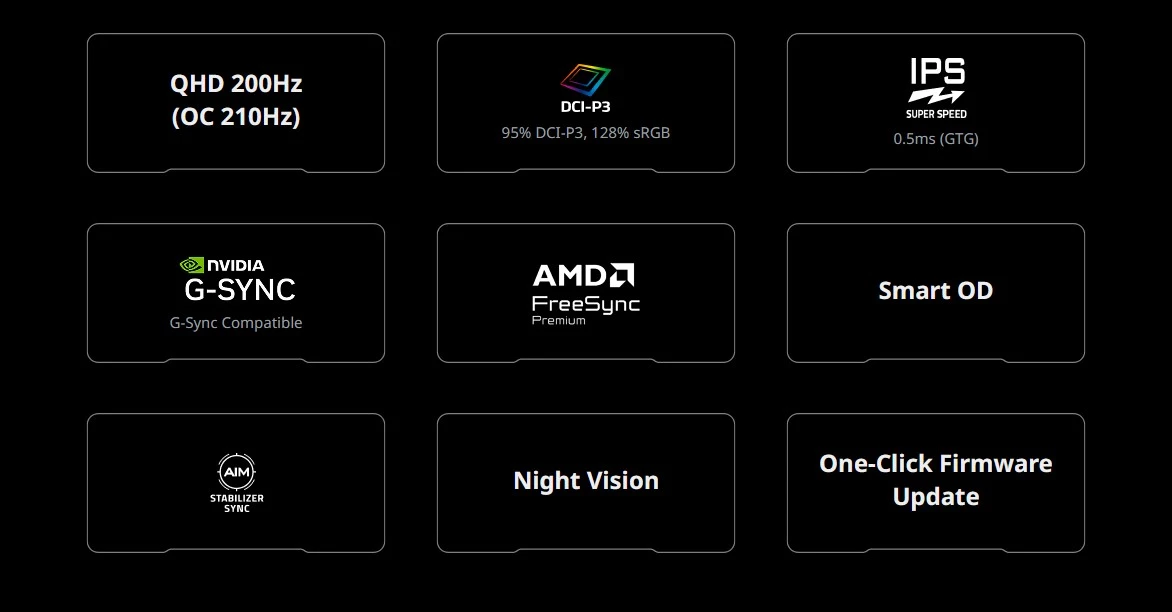This screenshot has width=1172, height=612.
Task: Click the large G-SYNC wordmark
Action: pos(240,290)
